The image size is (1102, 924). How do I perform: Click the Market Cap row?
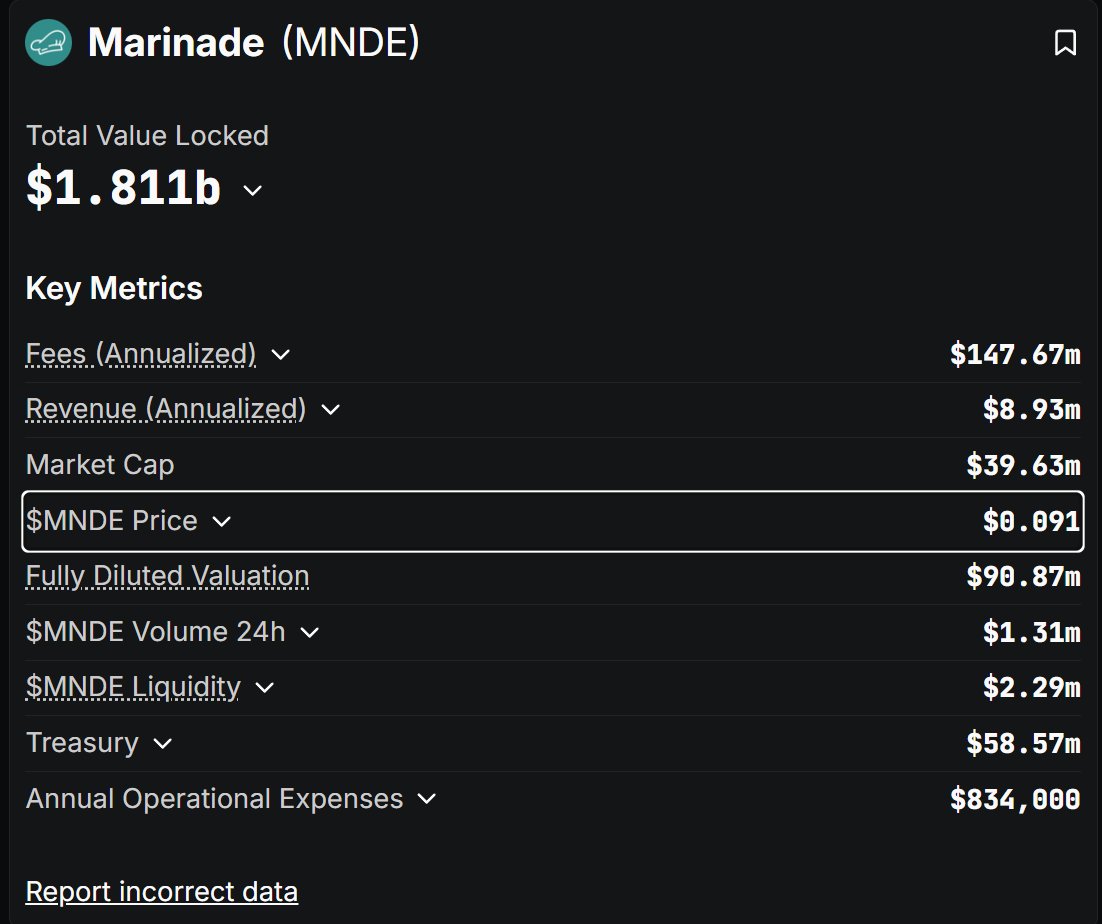click(x=552, y=465)
